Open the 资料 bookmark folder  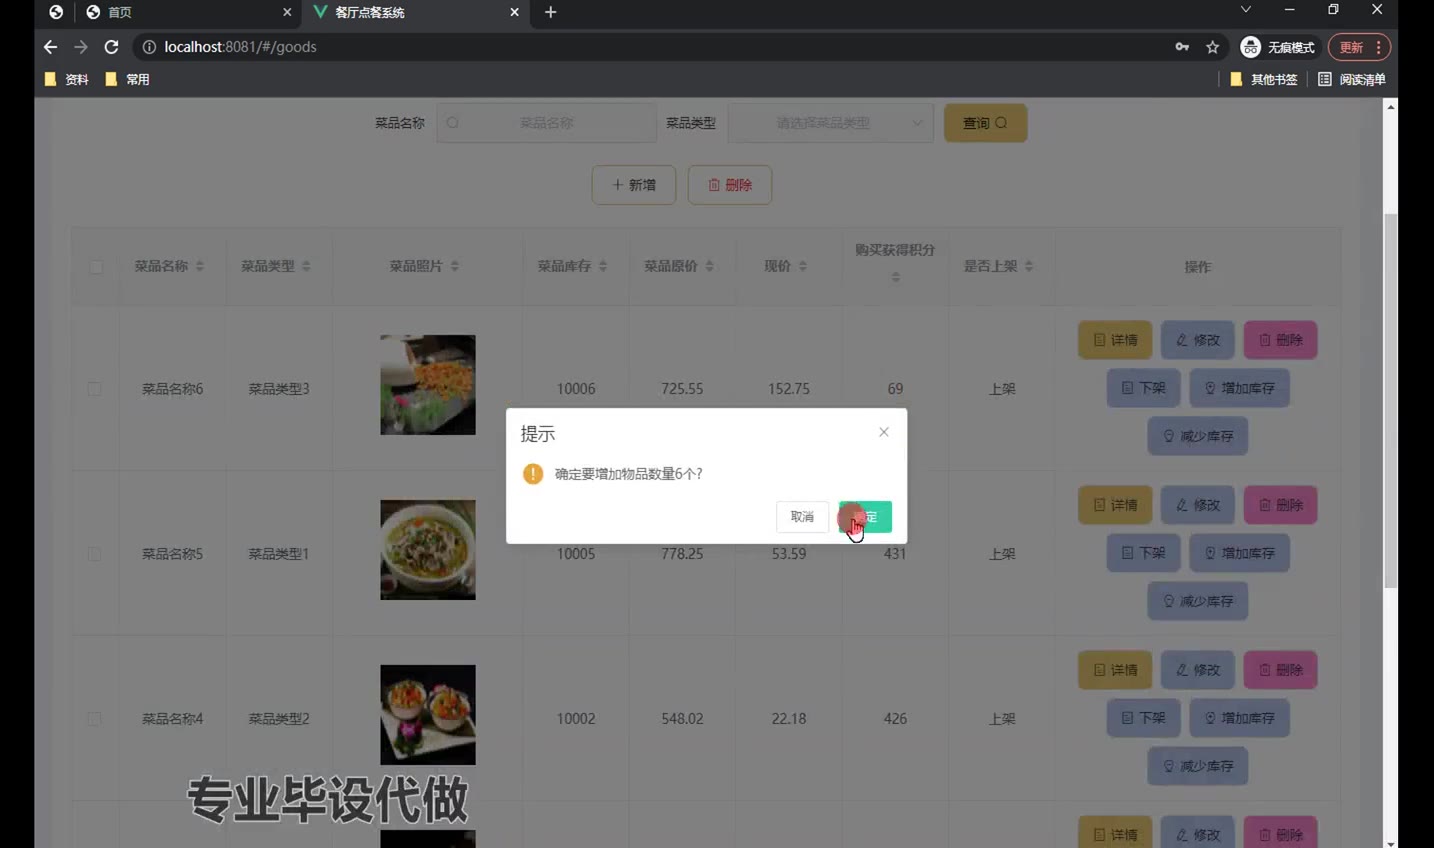(x=67, y=79)
